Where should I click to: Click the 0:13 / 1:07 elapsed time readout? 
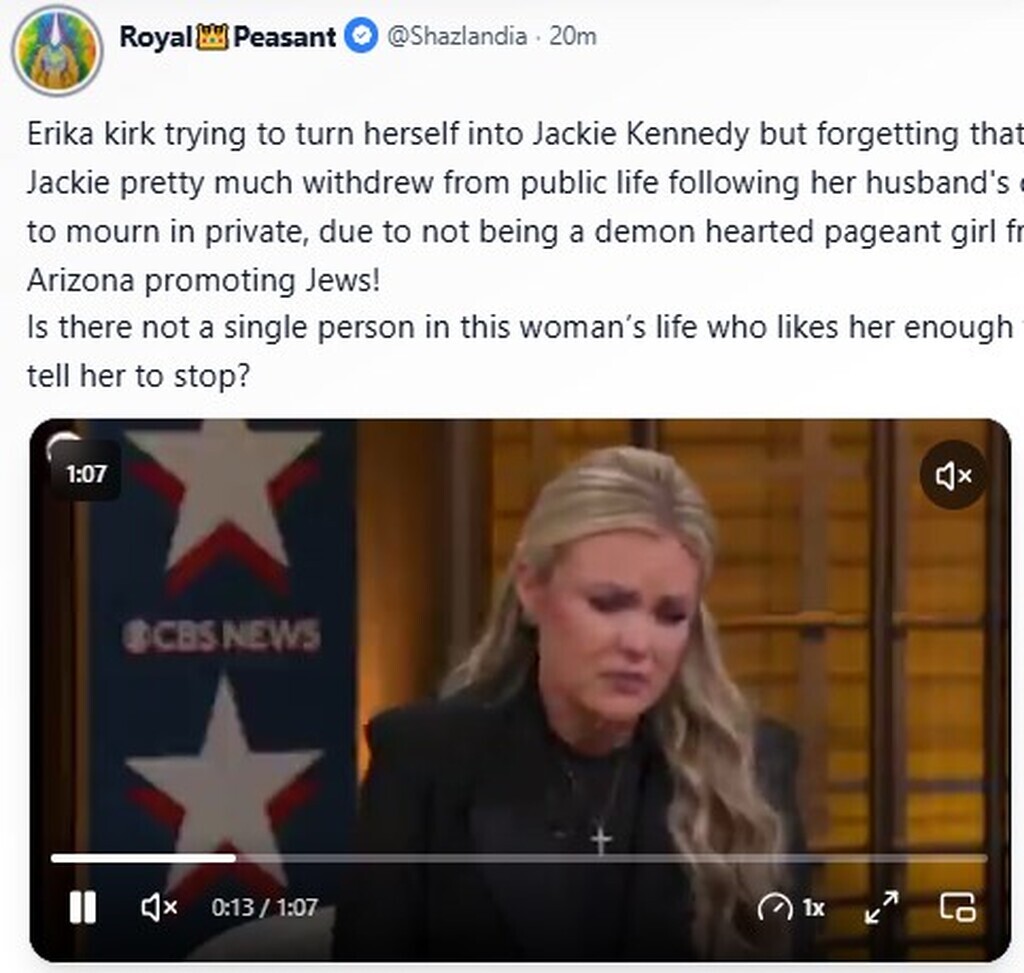[264, 908]
